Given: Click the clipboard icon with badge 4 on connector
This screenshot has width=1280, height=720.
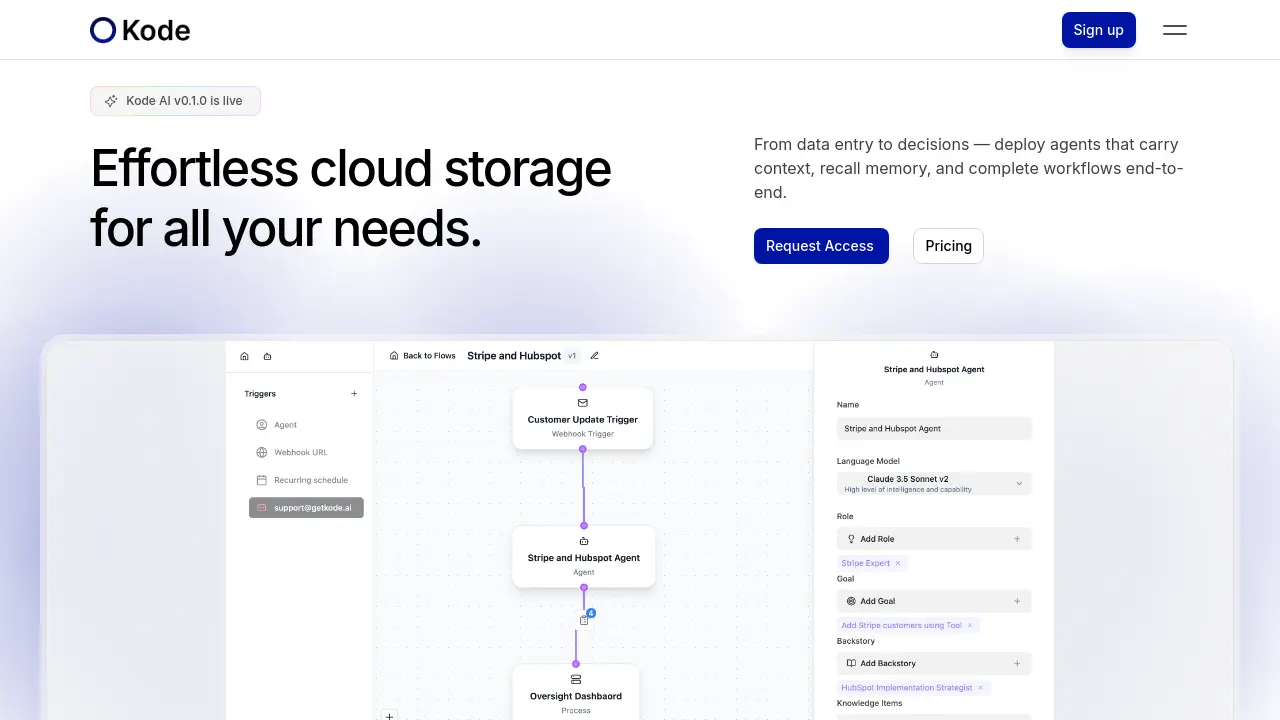Looking at the screenshot, I should pos(584,620).
